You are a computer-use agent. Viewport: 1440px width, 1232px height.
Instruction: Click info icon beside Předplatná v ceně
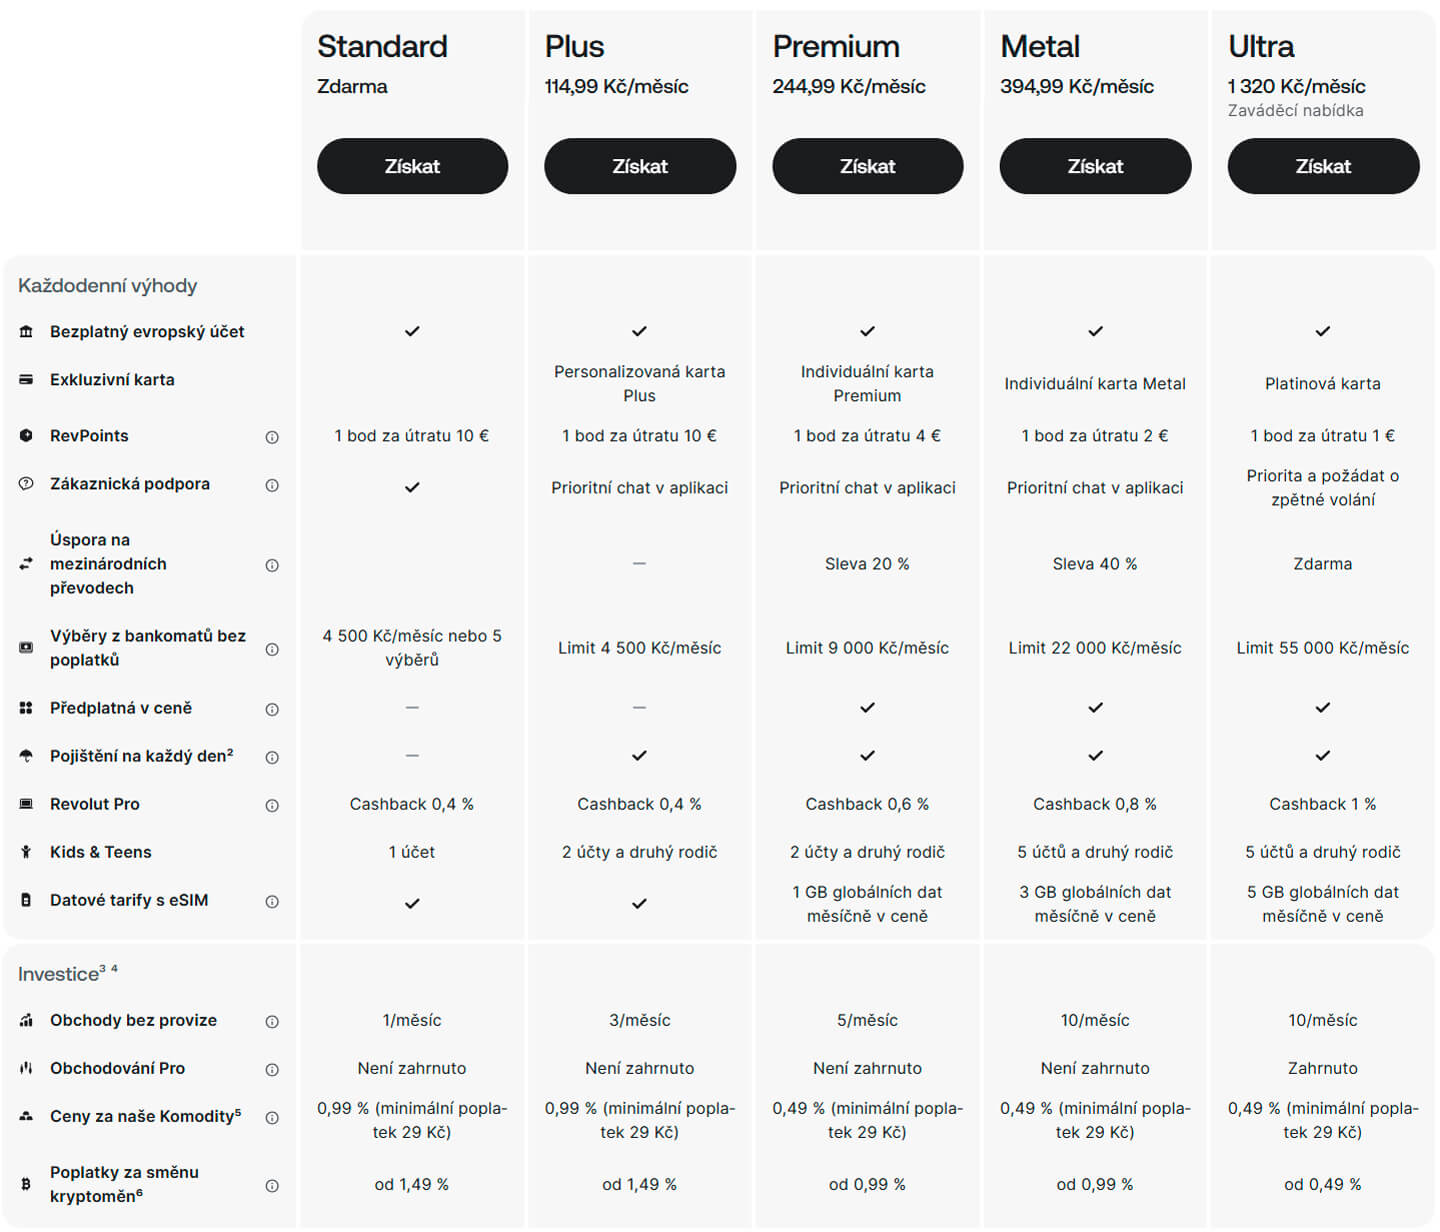[272, 709]
